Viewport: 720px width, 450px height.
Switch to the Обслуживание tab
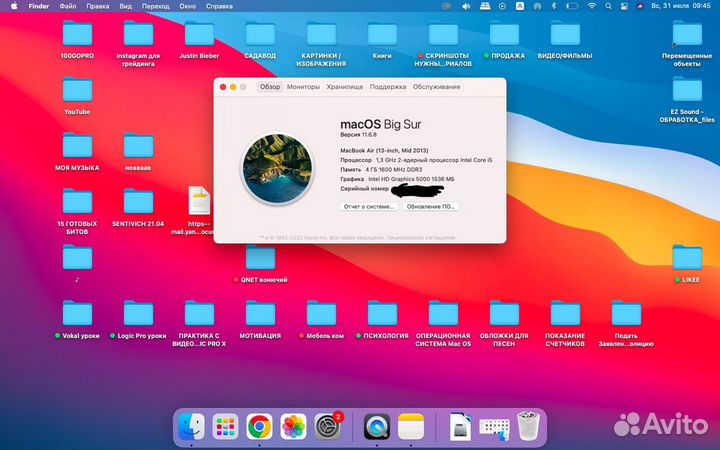click(436, 87)
